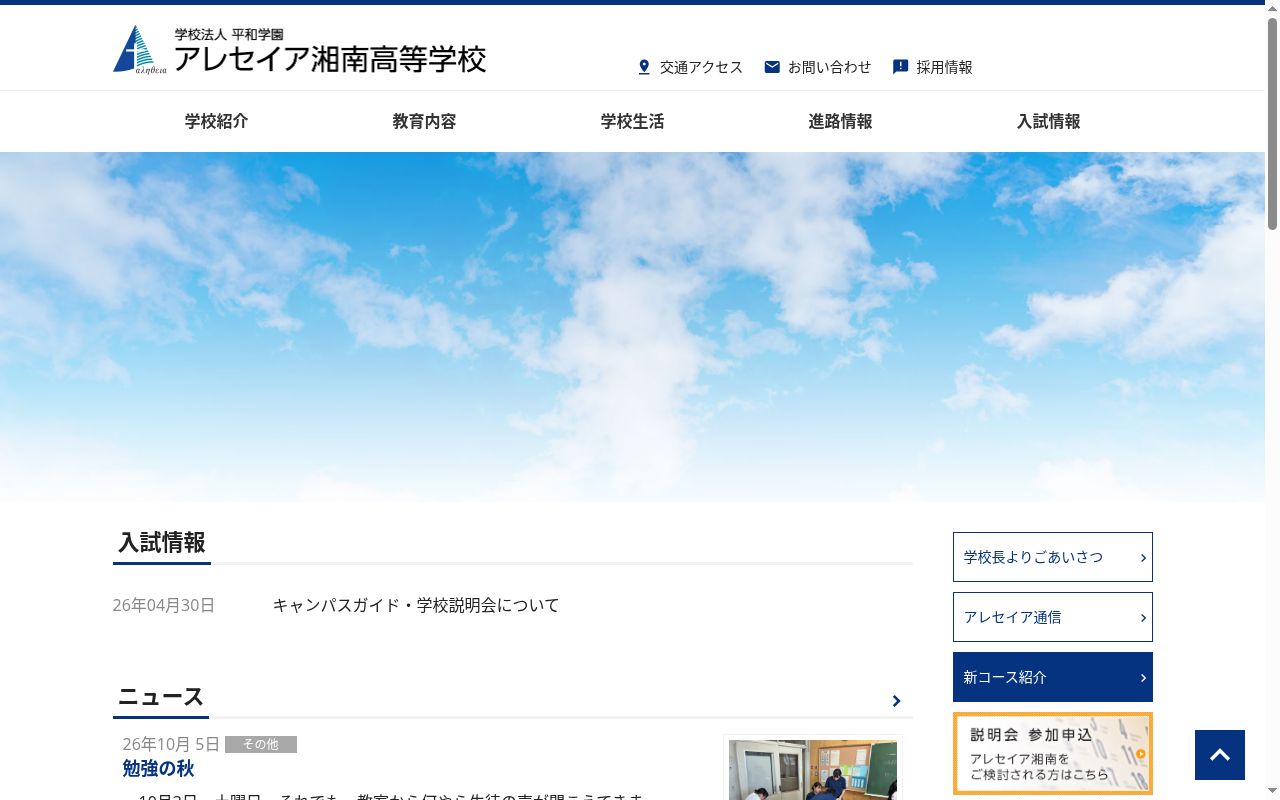Click the speech bubble icon beside 採用情報
This screenshot has width=1280, height=800.
coord(900,67)
